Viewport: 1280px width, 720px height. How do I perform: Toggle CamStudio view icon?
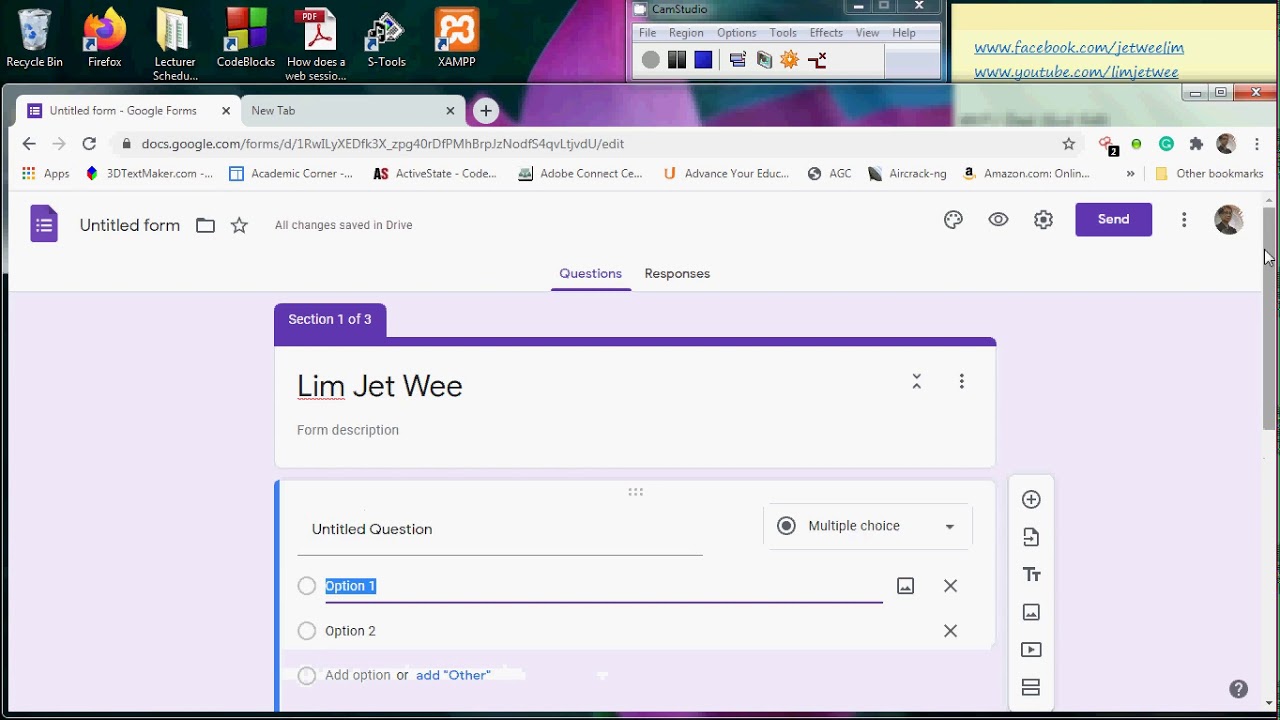click(x=738, y=60)
